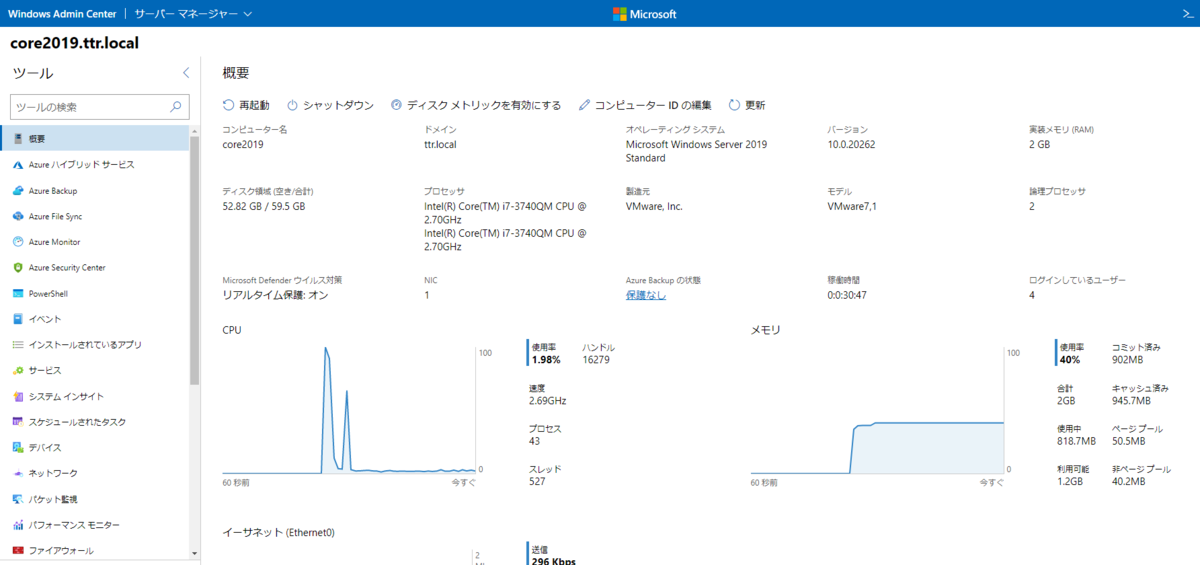This screenshot has height=565, width=1200.
Task: Click the シャットダウン button
Action: coord(331,105)
